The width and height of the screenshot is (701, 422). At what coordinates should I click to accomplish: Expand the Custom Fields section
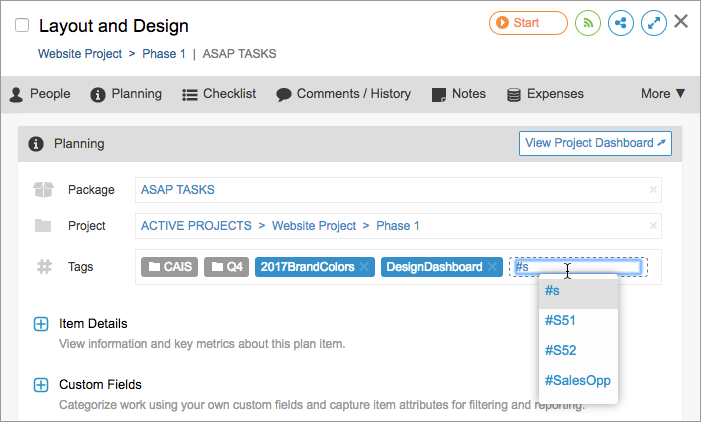tap(41, 385)
